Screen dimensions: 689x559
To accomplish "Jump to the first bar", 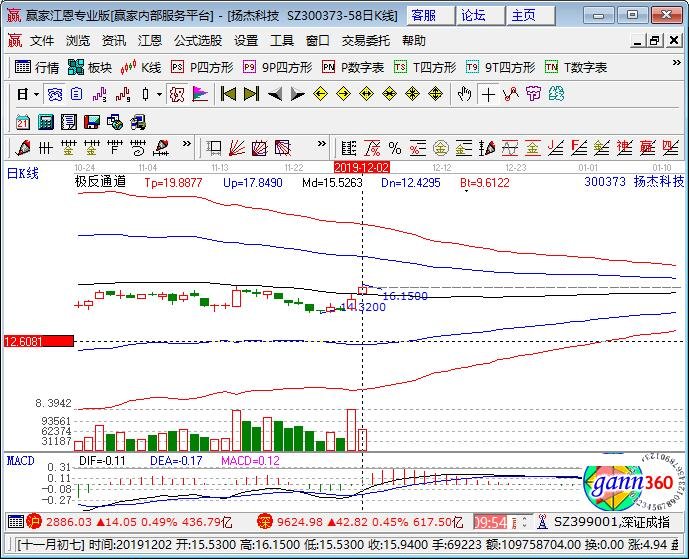I will 228,94.
